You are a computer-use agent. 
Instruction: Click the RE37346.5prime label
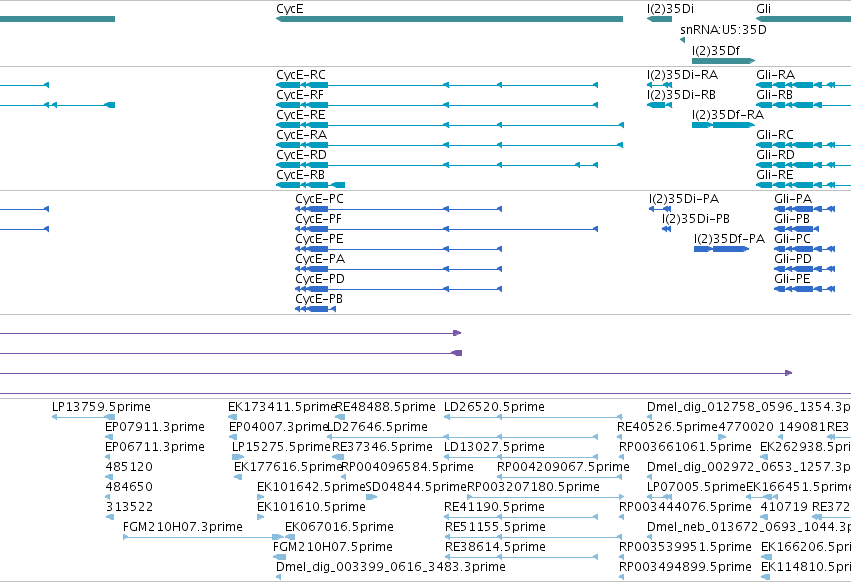click(382, 447)
